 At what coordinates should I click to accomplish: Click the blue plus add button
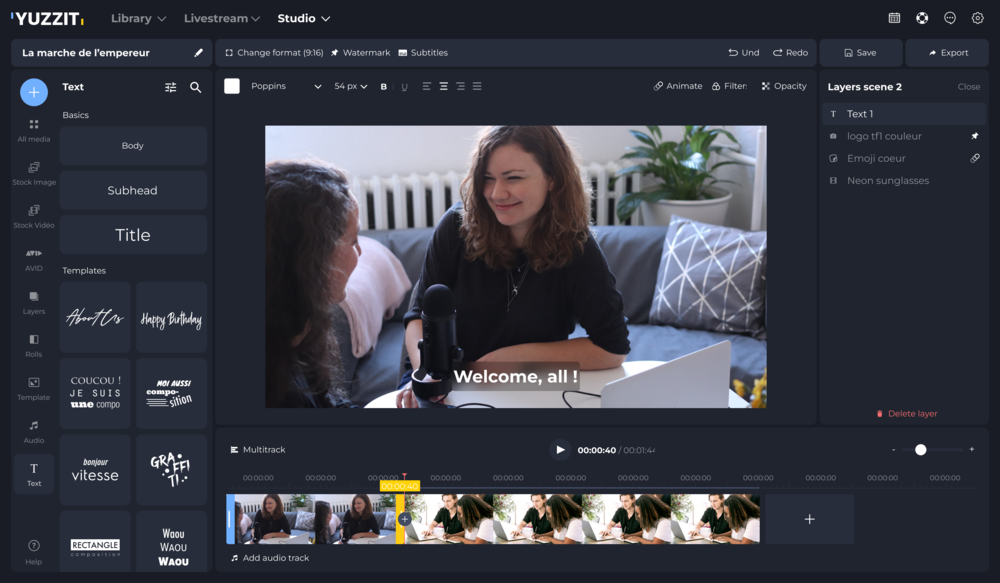pos(33,92)
